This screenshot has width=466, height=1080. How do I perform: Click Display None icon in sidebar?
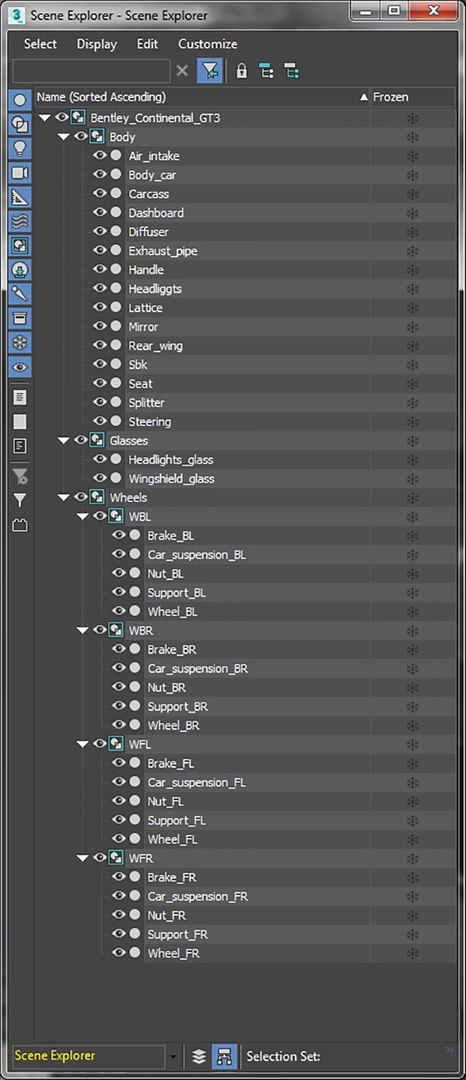(20, 422)
